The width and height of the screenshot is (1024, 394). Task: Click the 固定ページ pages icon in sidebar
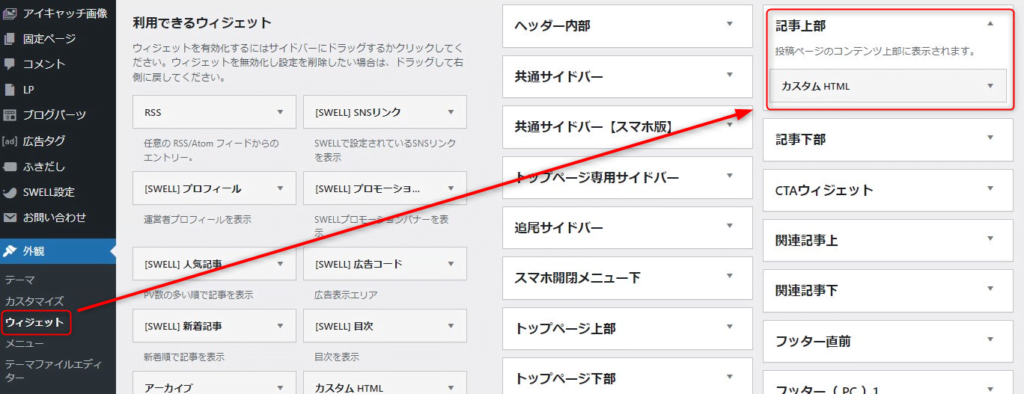9,39
